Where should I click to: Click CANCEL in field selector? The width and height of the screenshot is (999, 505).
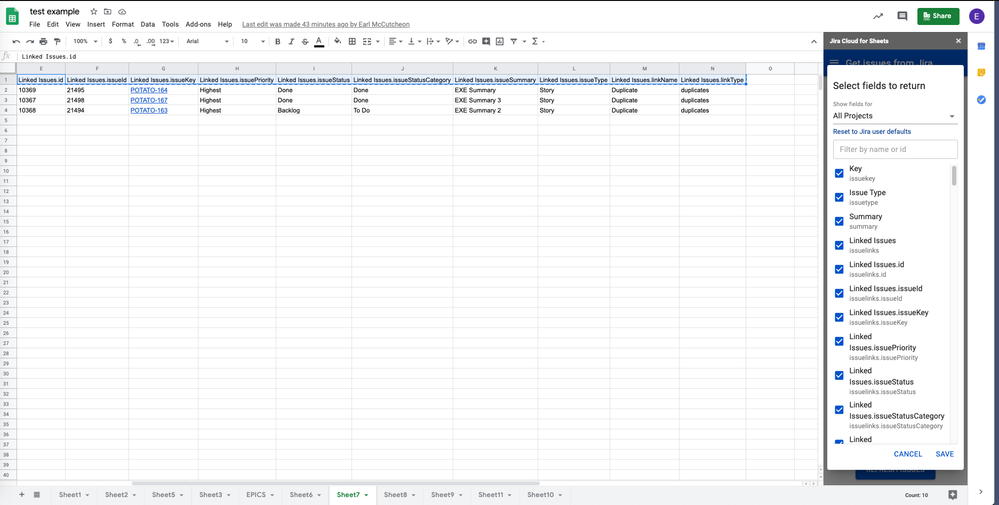pyautogui.click(x=908, y=454)
